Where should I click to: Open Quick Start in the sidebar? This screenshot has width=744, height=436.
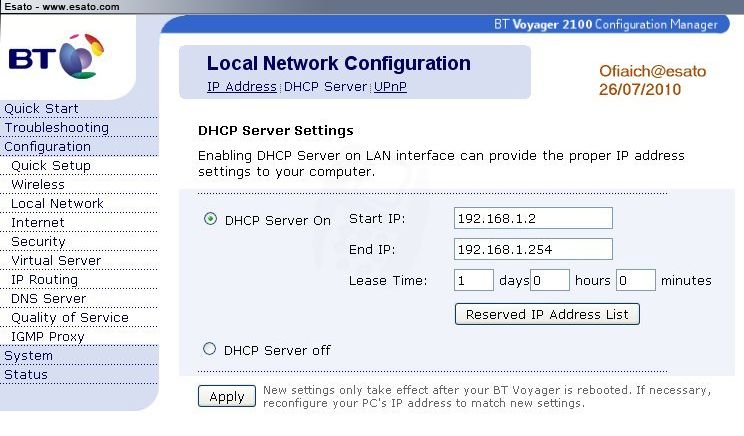(x=41, y=109)
